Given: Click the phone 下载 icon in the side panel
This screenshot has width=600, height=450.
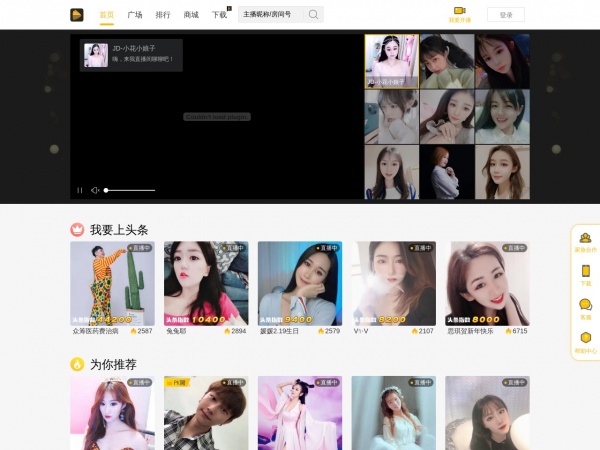Looking at the screenshot, I should (585, 271).
